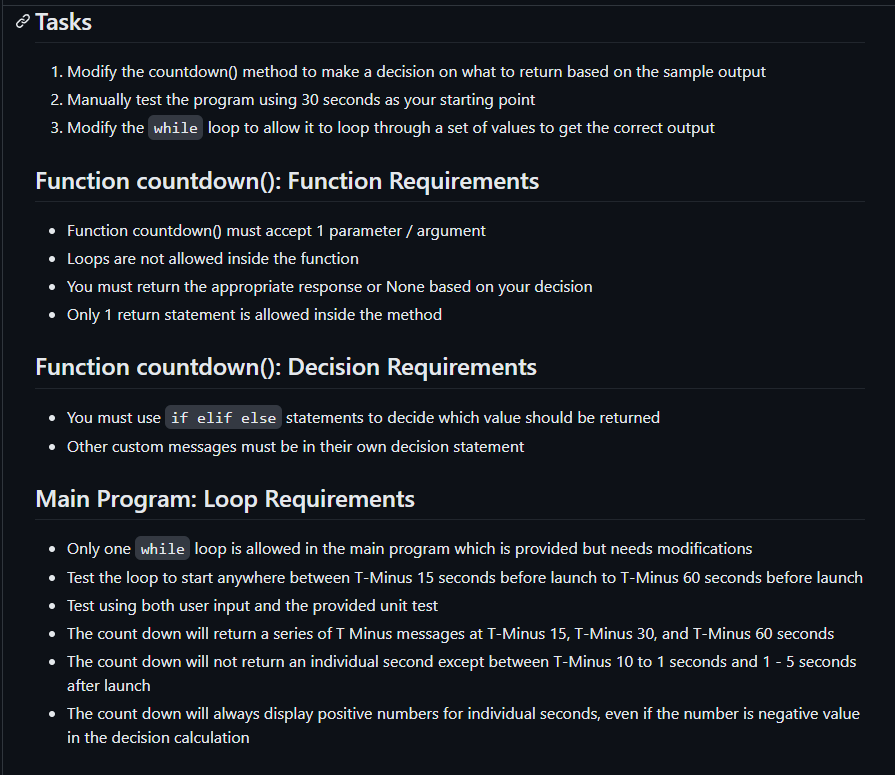Click 'will not return an individual second' bullet
895x775 pixels.
(461, 674)
